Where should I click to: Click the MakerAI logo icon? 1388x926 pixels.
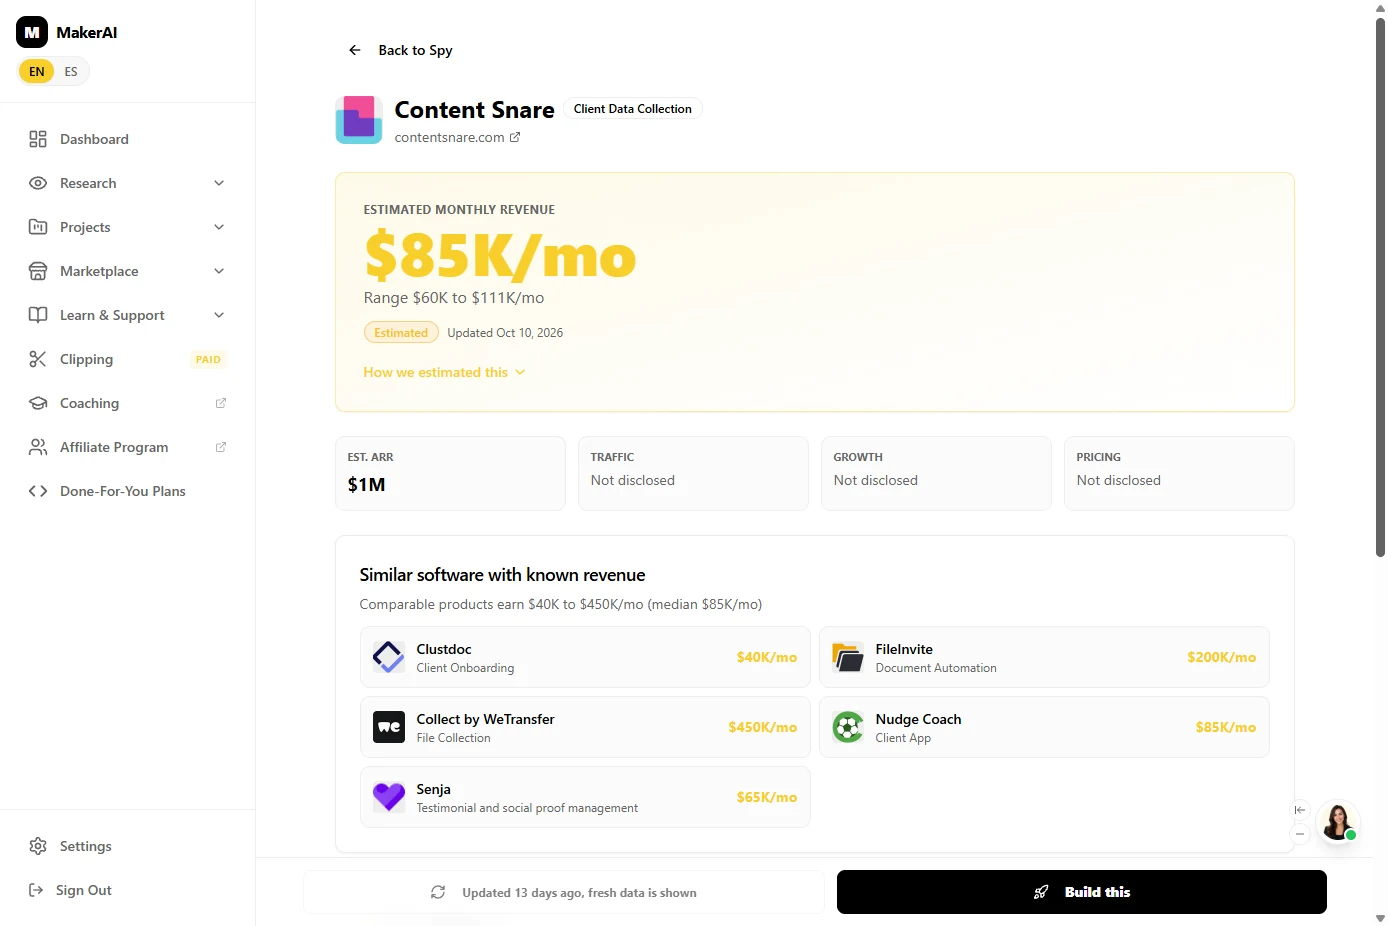pyautogui.click(x=32, y=32)
